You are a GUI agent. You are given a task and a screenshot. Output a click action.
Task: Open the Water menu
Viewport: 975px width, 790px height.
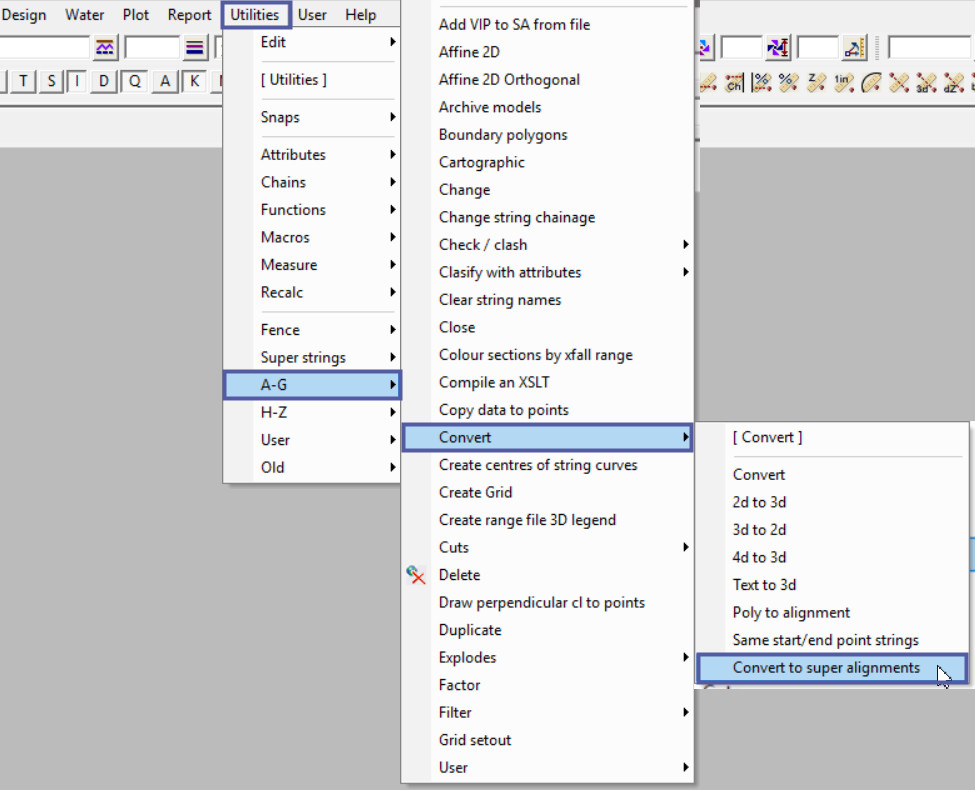coord(85,14)
